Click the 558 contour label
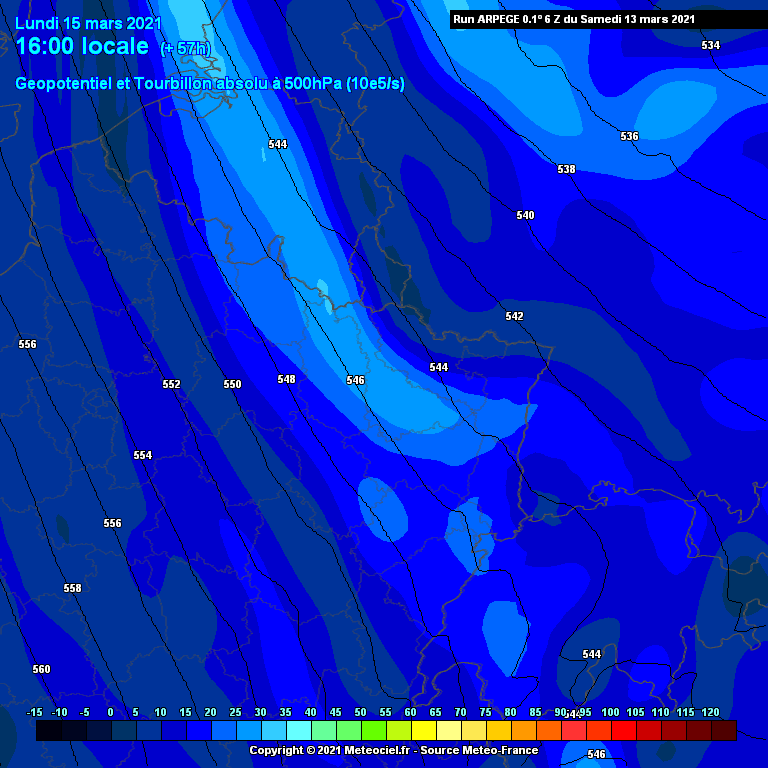Screen dimensions: 768x768 tap(72, 588)
